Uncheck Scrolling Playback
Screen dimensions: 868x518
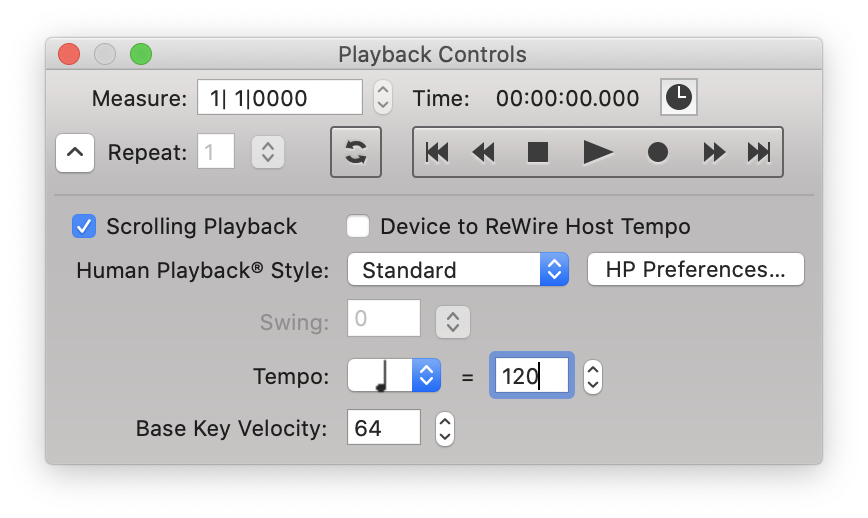(x=84, y=226)
